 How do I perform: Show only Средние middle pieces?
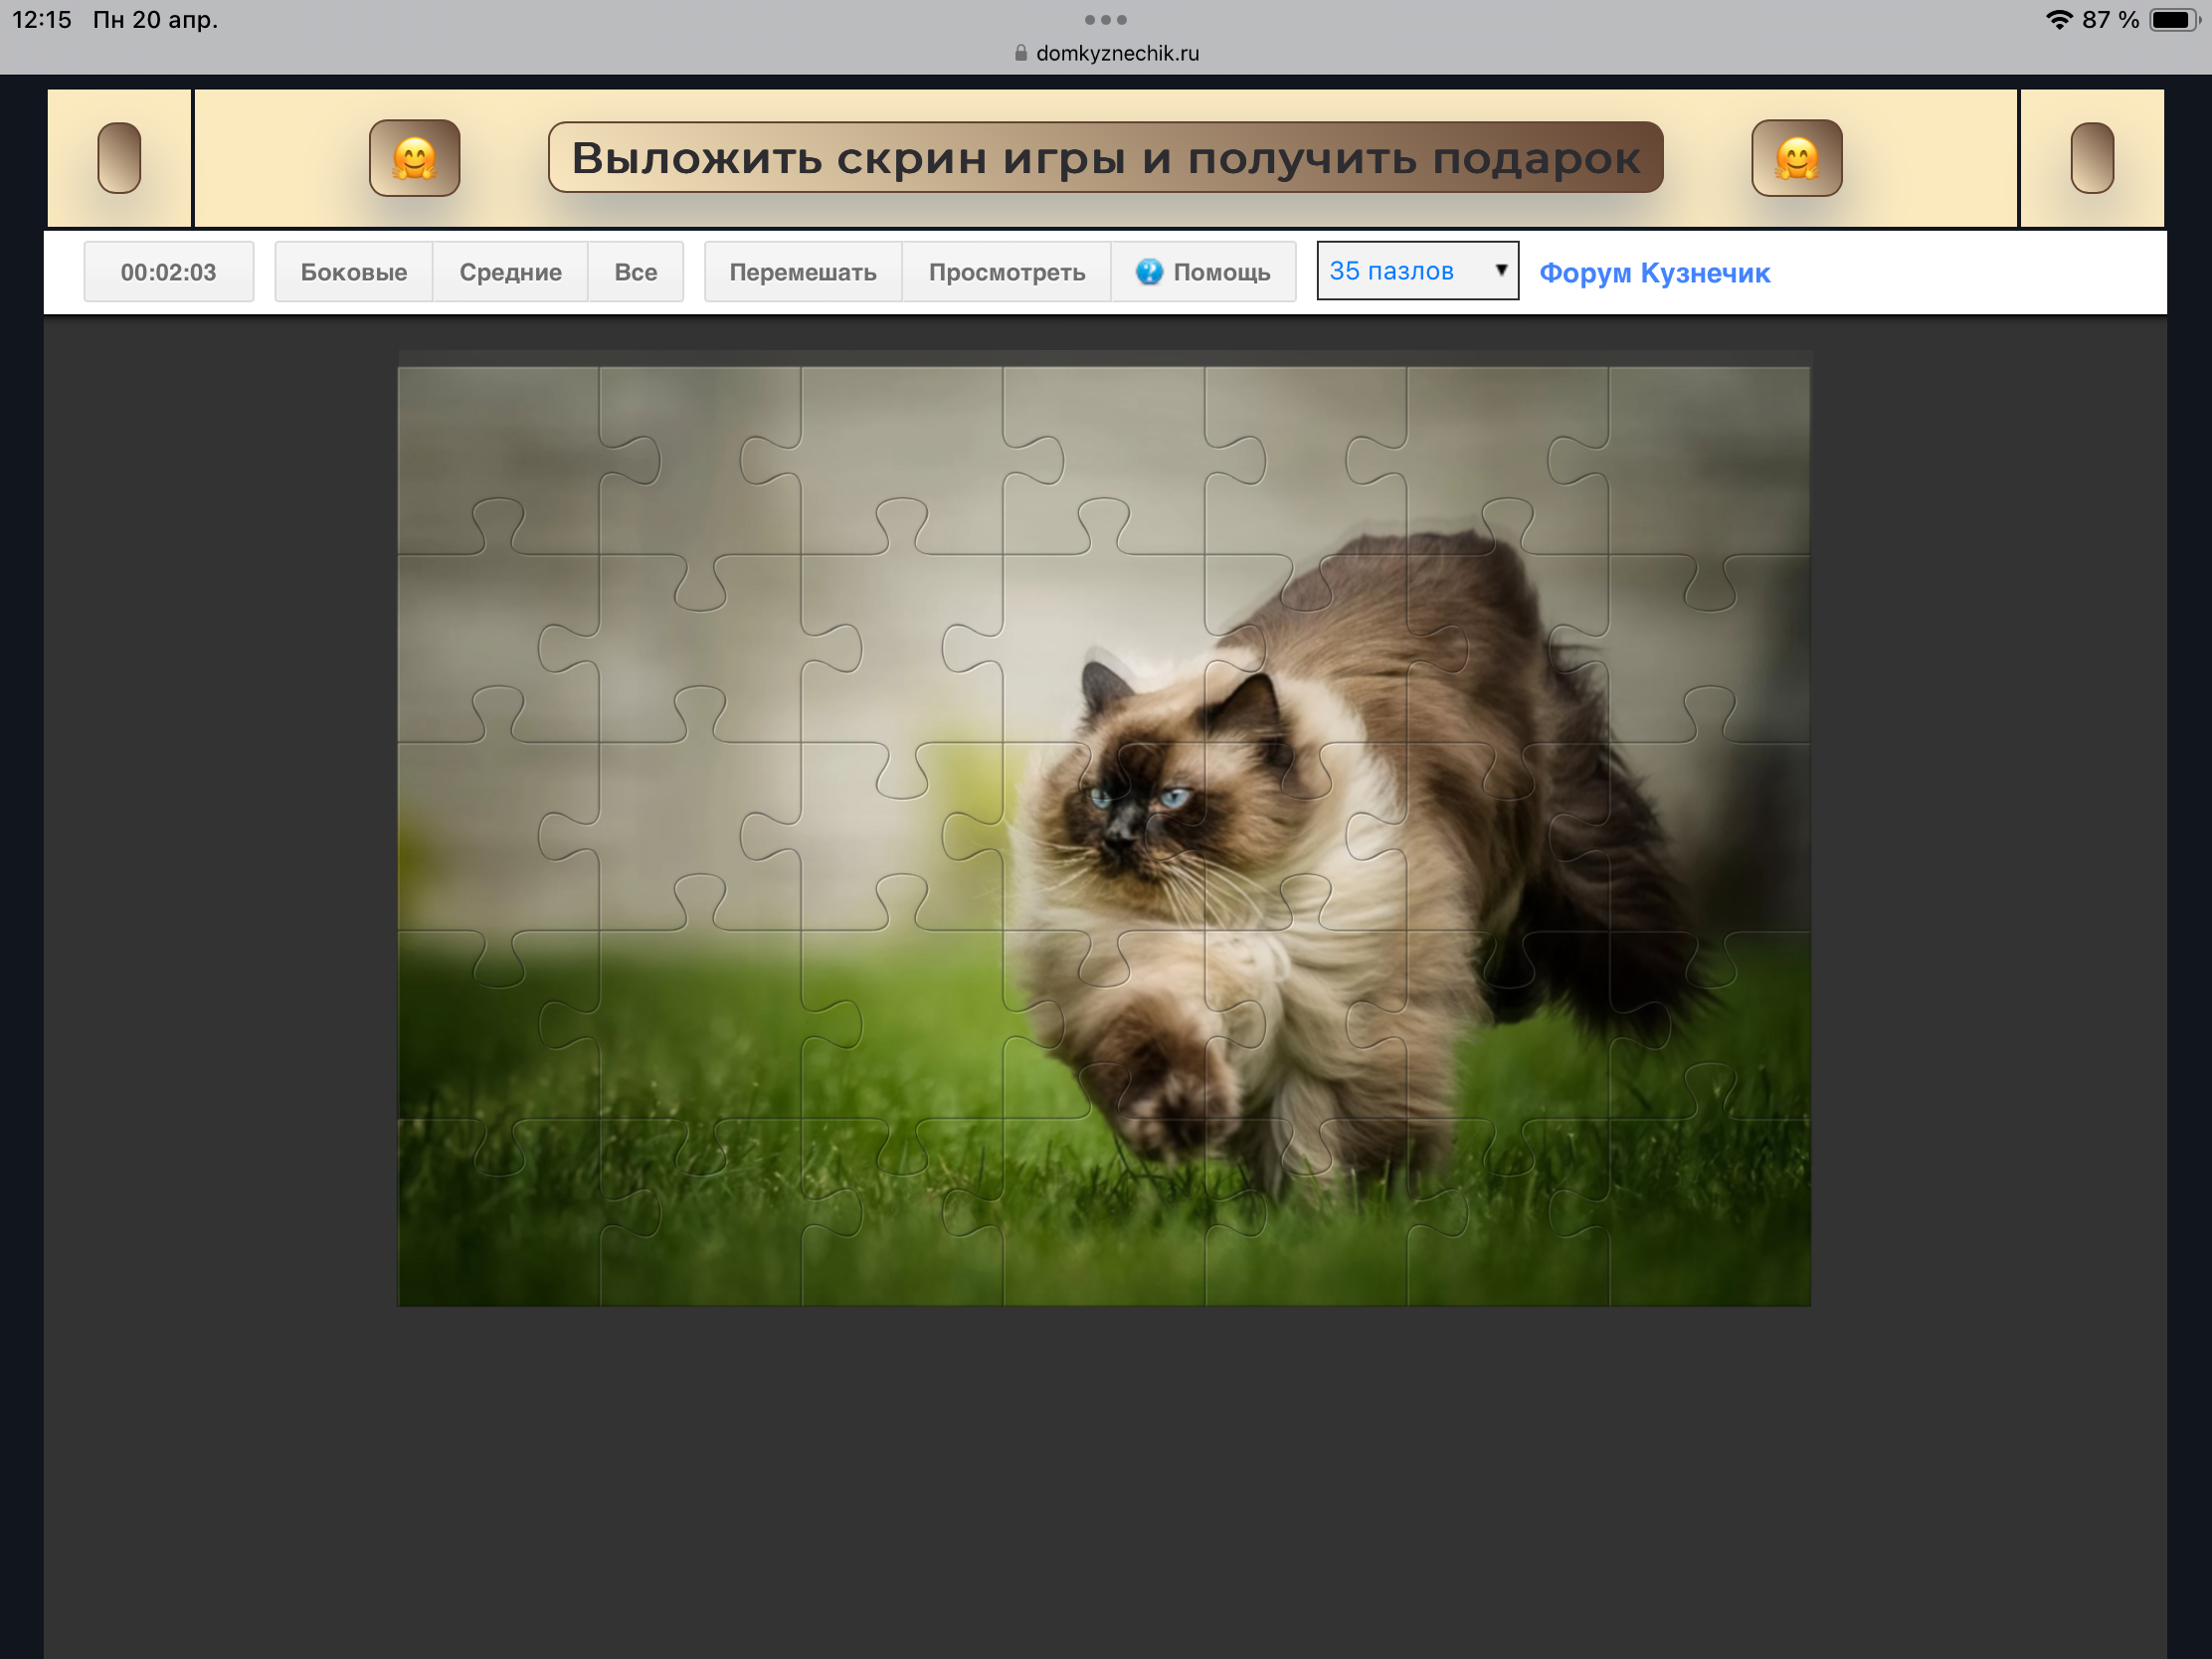click(x=510, y=272)
